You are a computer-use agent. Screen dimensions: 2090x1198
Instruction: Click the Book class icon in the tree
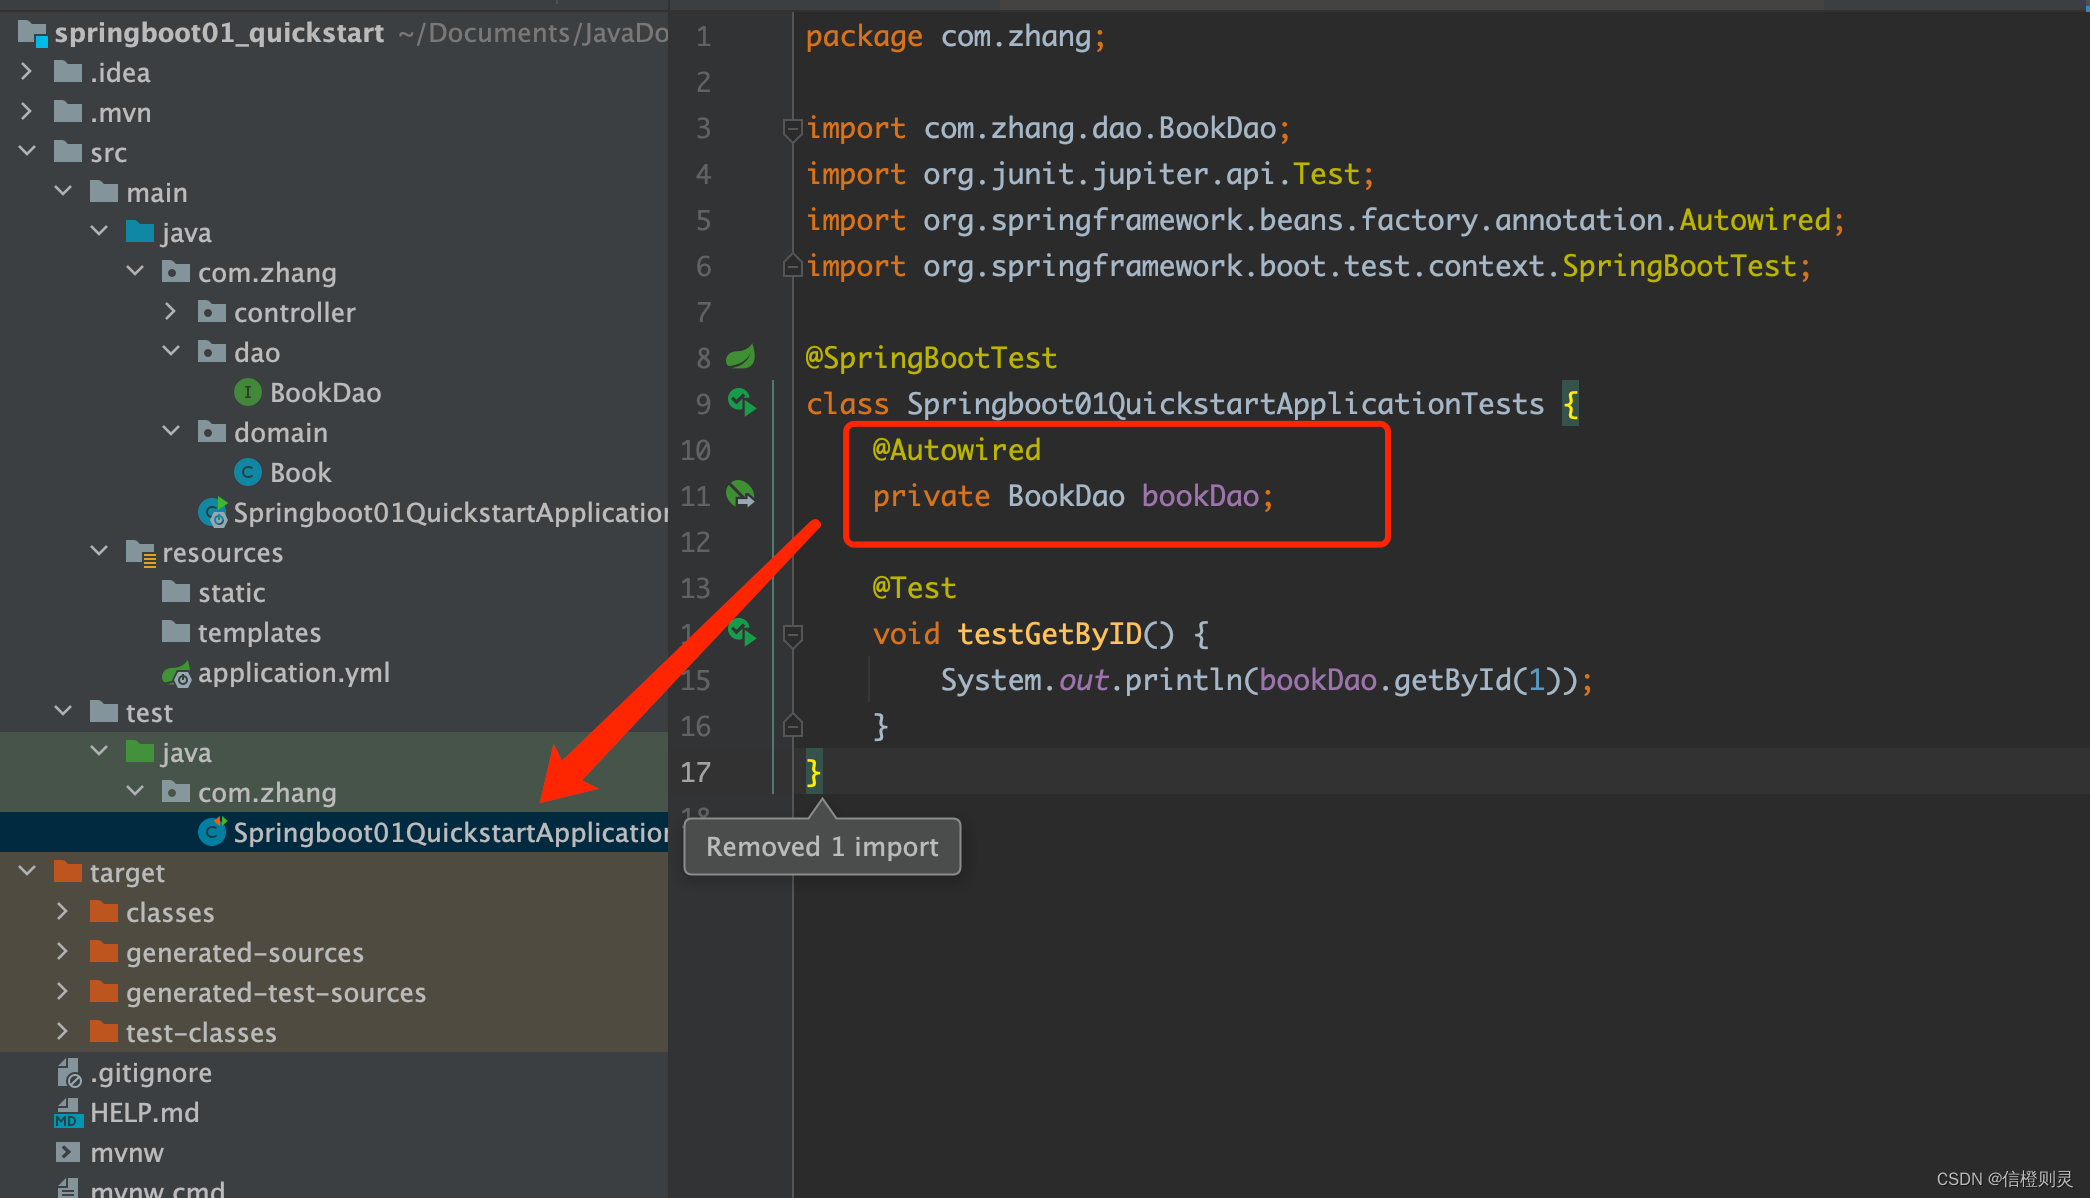coord(247,472)
